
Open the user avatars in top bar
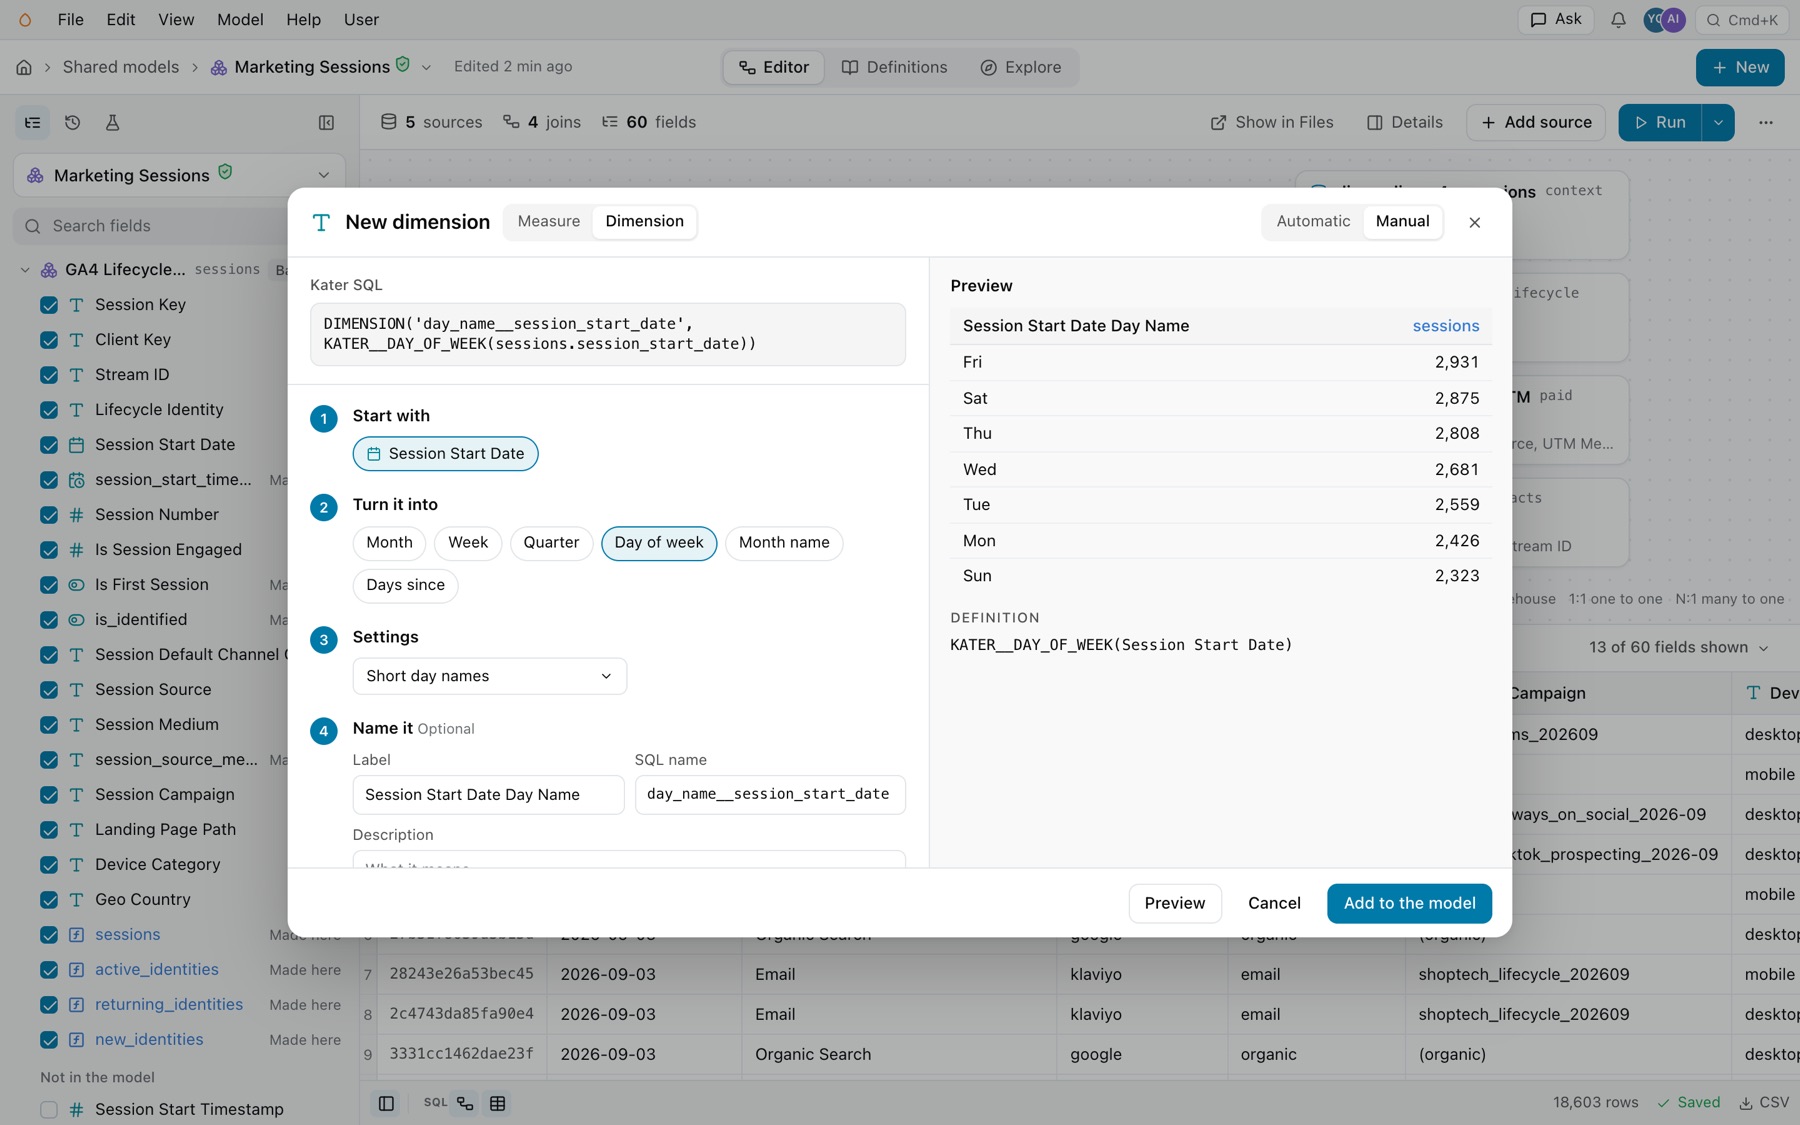point(1664,20)
